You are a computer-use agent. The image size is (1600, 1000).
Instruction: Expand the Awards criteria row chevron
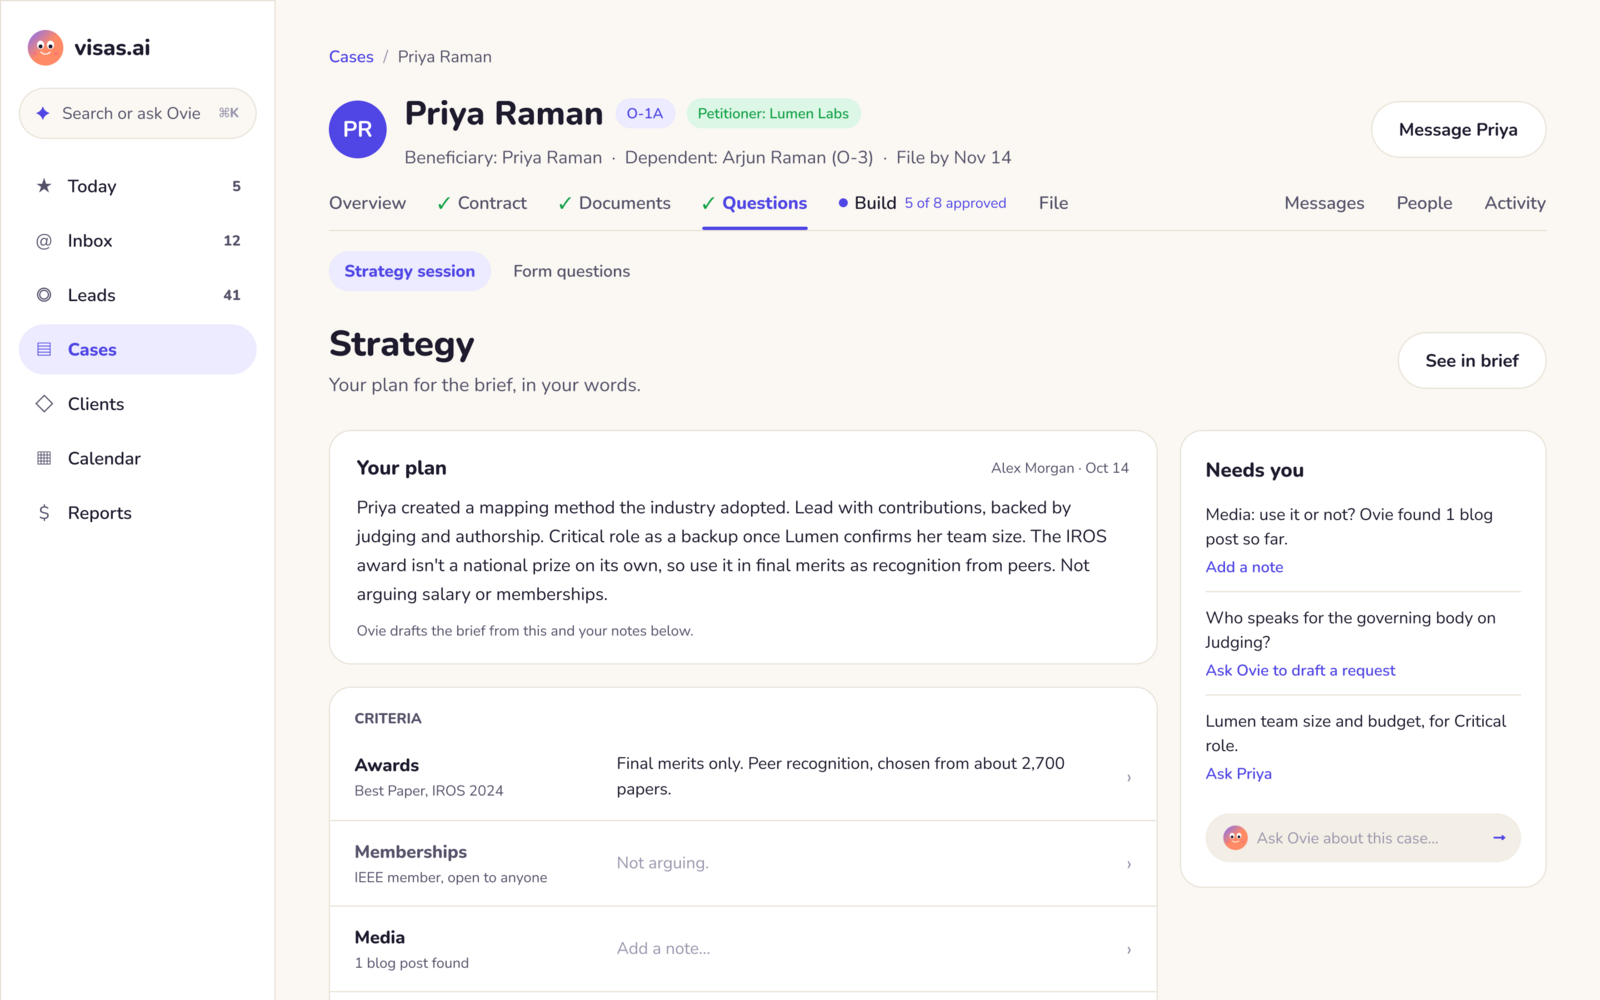point(1129,778)
